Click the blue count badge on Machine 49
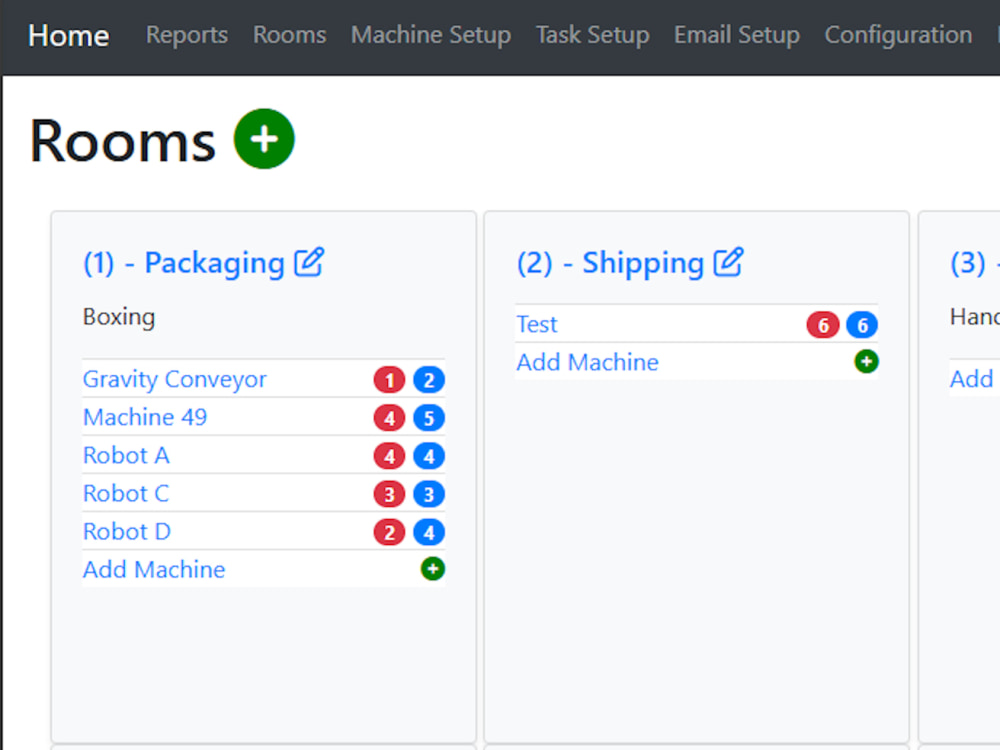1000x750 pixels. [430, 417]
